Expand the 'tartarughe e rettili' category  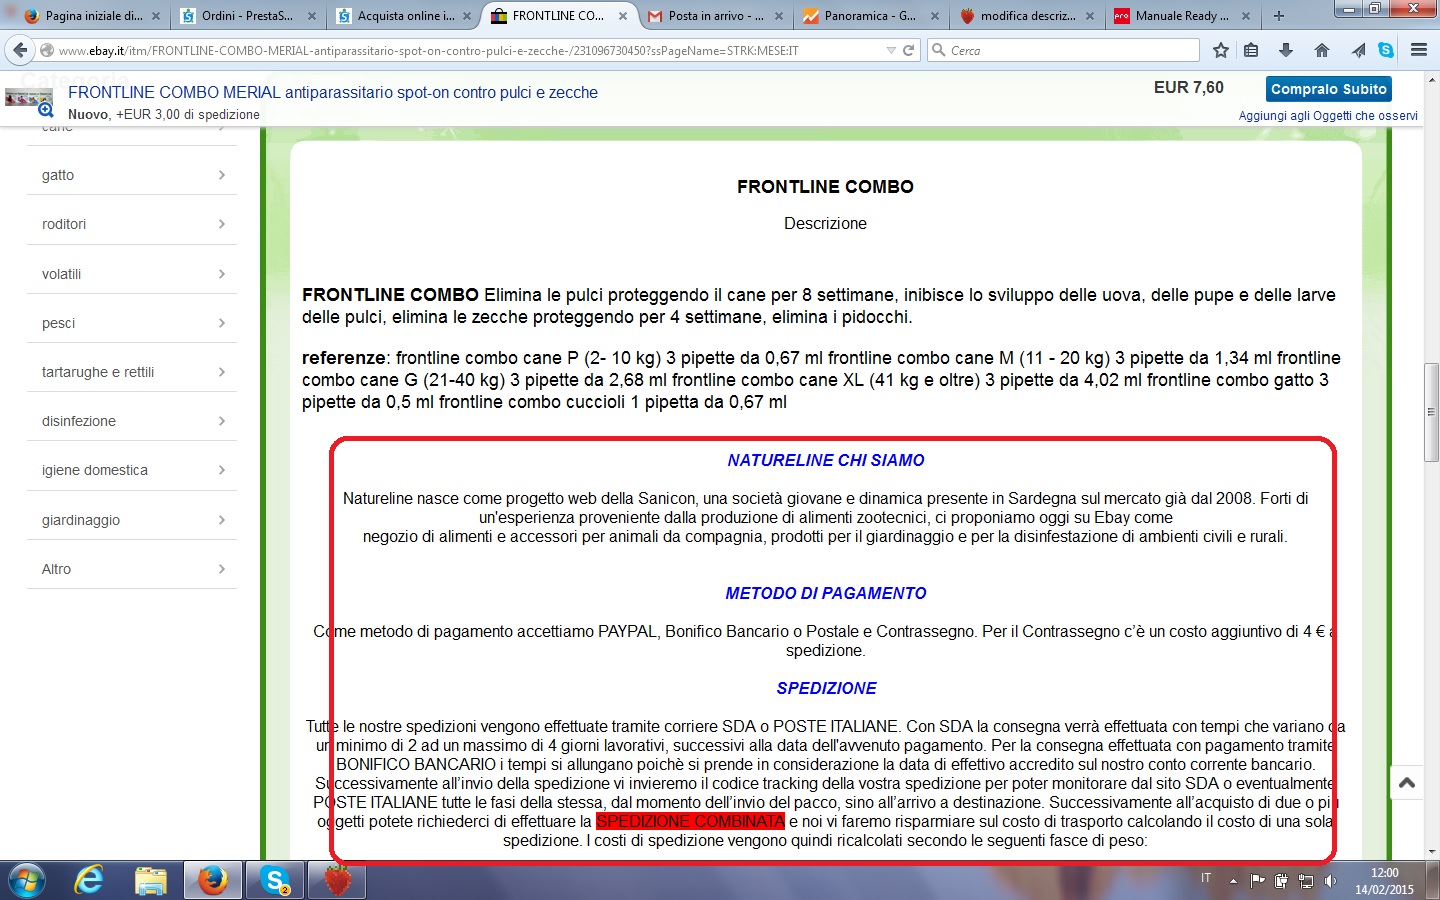tap(132, 372)
